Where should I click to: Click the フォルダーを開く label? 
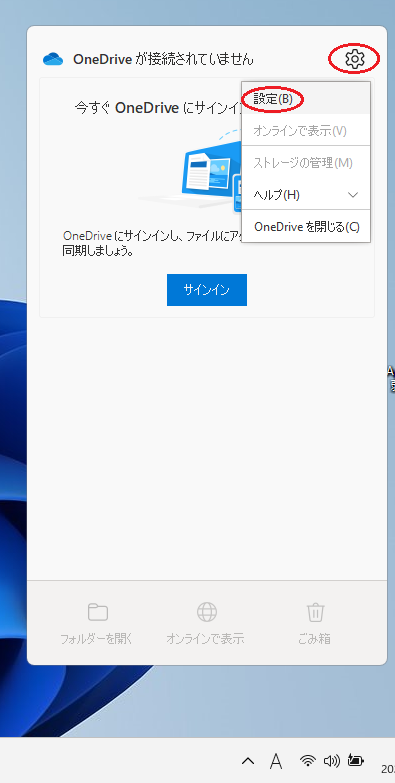pyautogui.click(x=96, y=638)
